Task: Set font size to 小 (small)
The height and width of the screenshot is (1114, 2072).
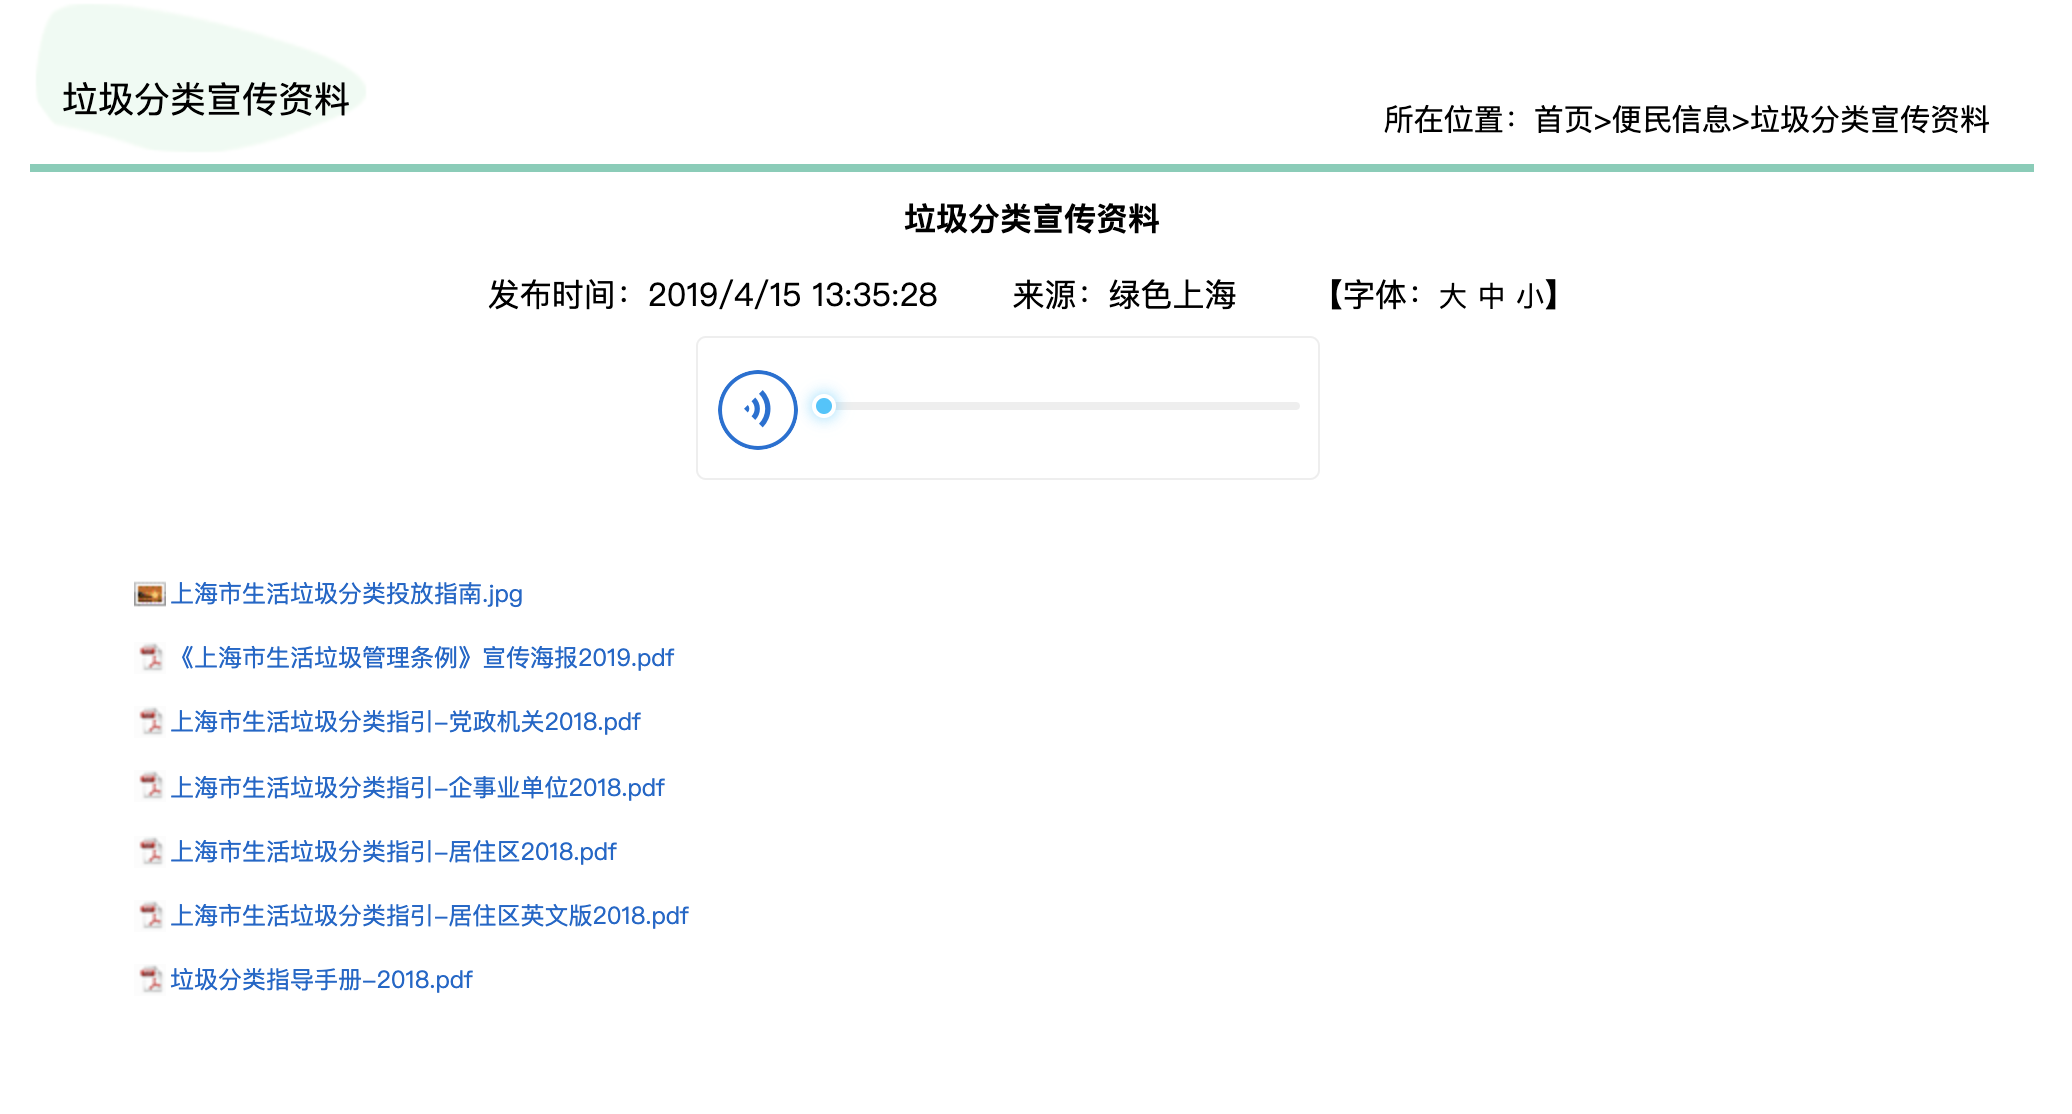Action: [x=1529, y=296]
